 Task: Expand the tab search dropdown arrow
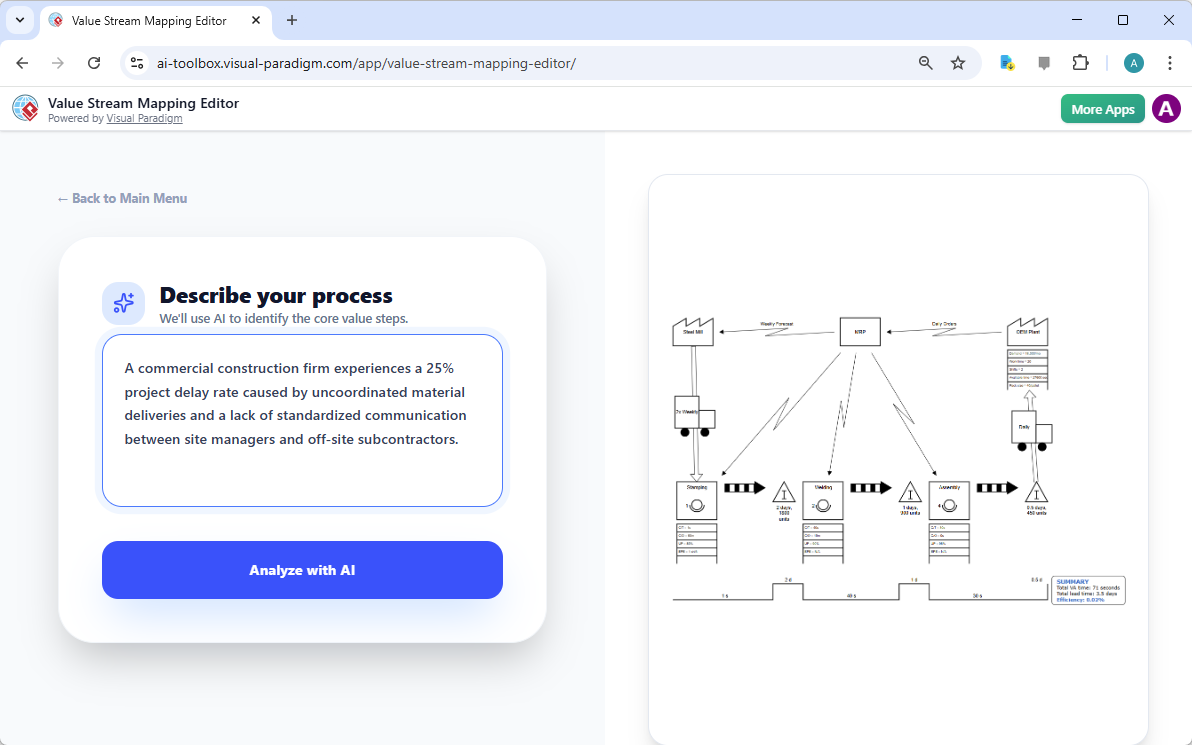[19, 20]
